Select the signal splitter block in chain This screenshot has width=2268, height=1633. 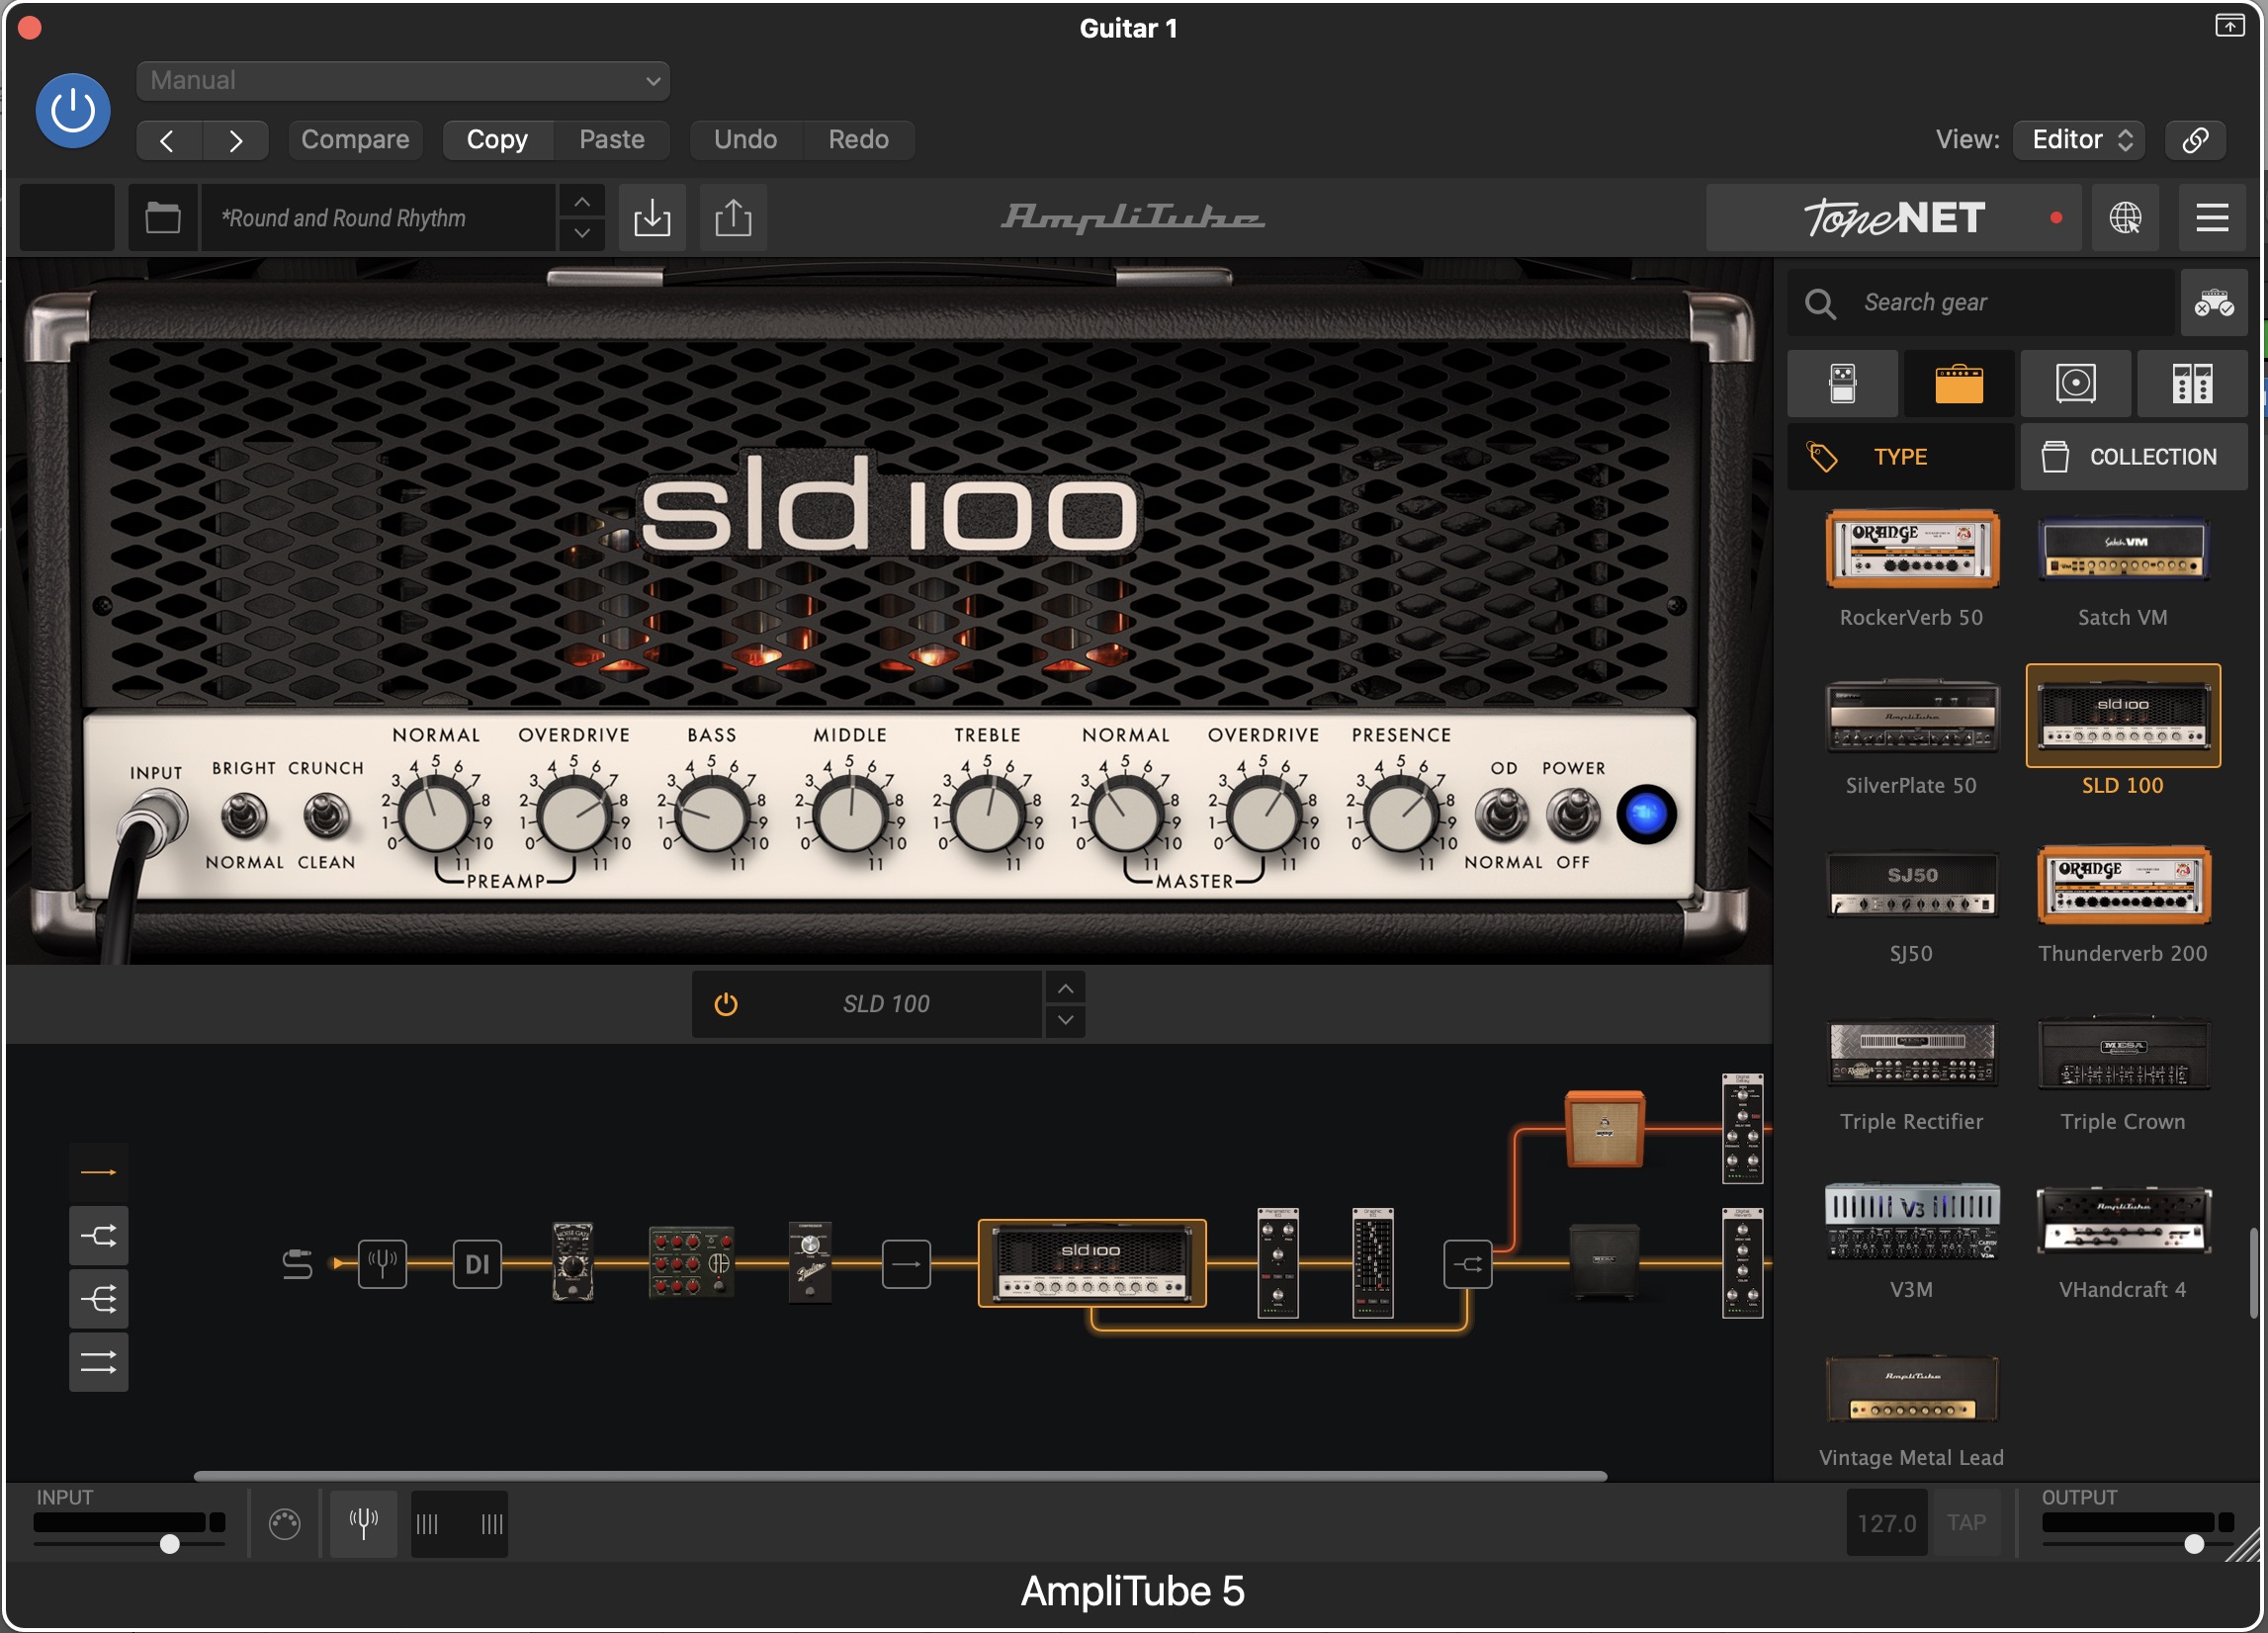pos(1468,1264)
